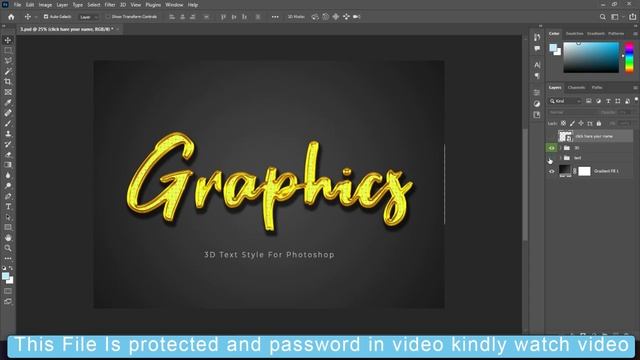
Task: Select the Move tool in the toolbox
Action: (8, 40)
